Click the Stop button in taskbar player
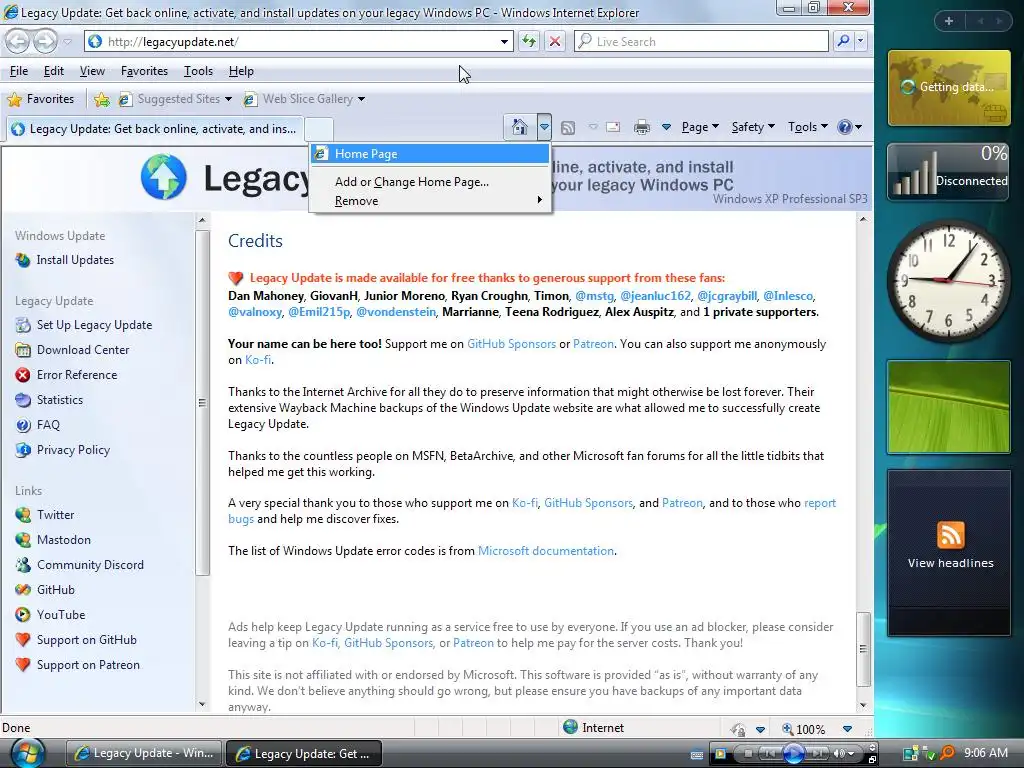 748,754
